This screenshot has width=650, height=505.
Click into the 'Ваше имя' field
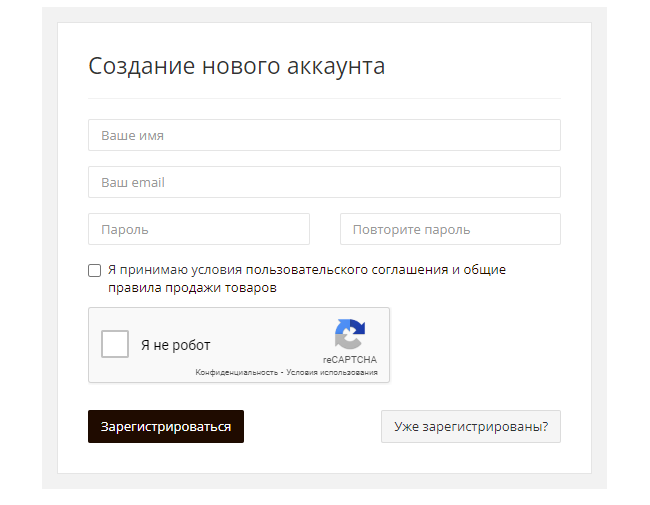click(324, 135)
